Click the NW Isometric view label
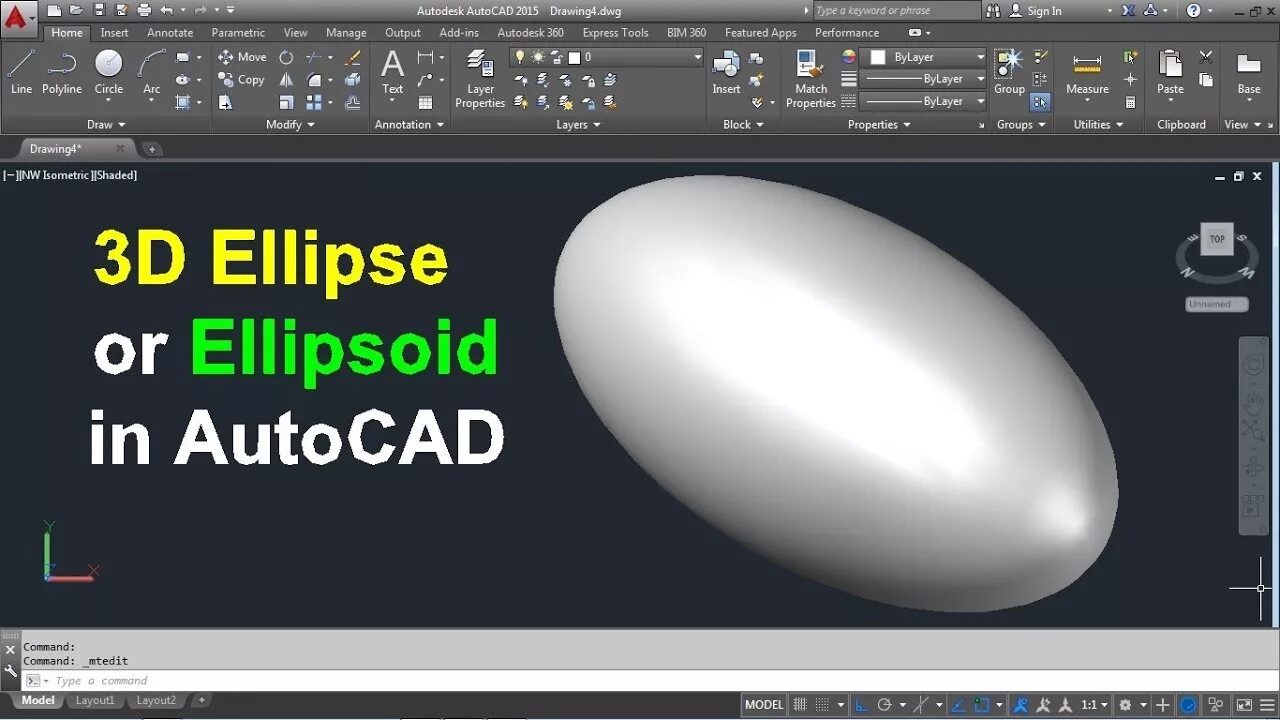This screenshot has height=720, width=1280. click(56, 175)
